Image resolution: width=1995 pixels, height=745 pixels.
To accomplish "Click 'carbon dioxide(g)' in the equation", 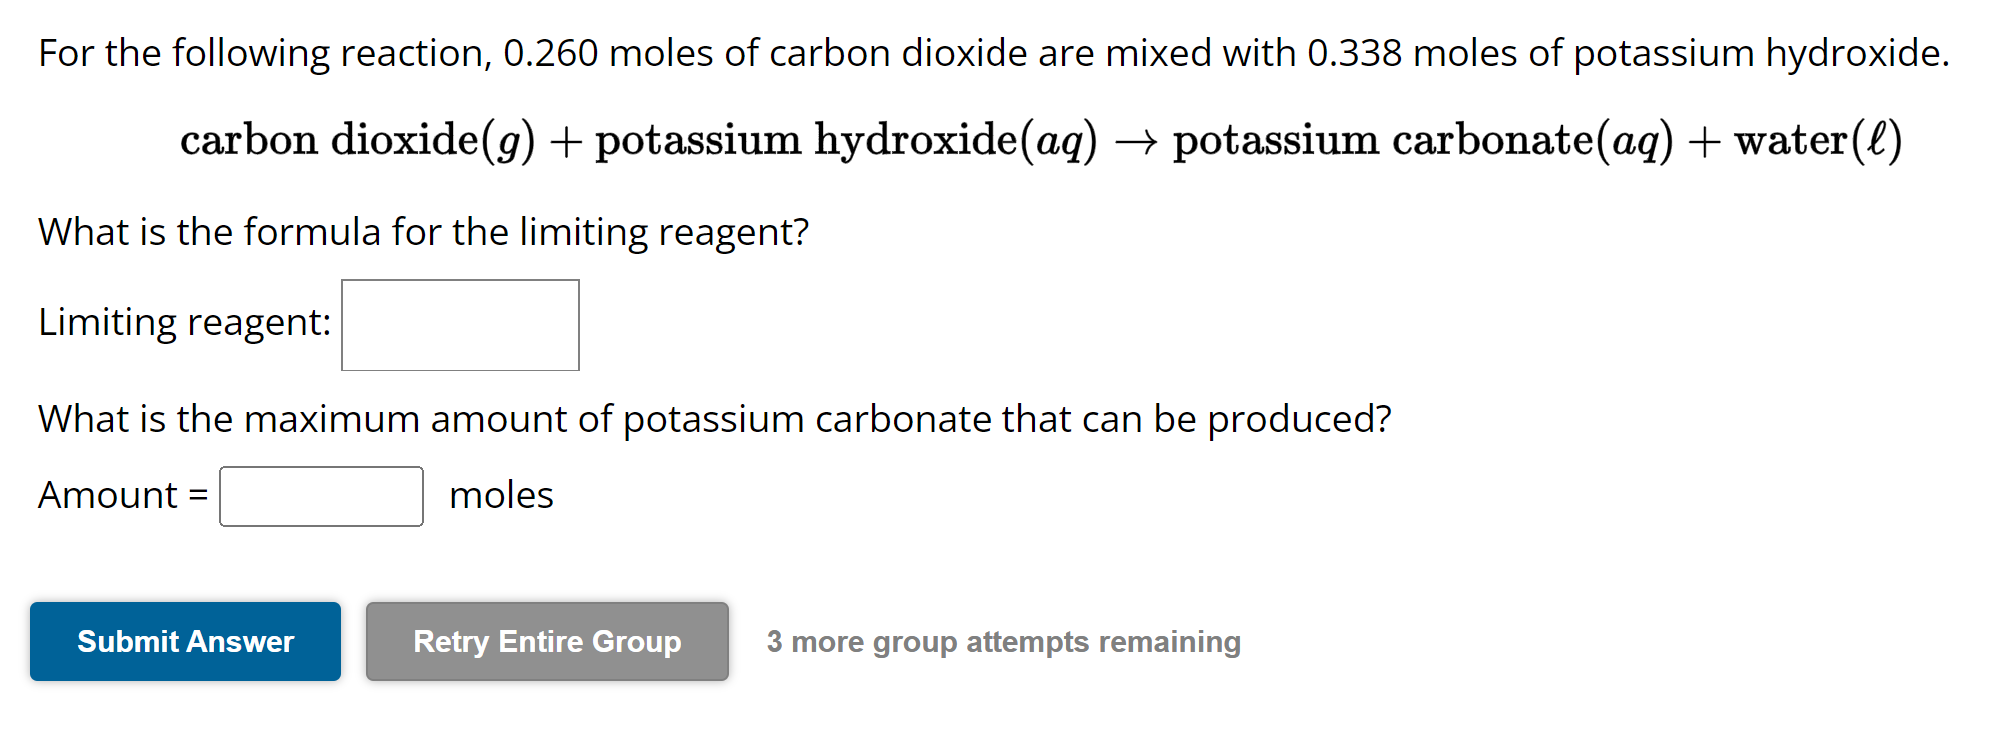I will tap(358, 140).
